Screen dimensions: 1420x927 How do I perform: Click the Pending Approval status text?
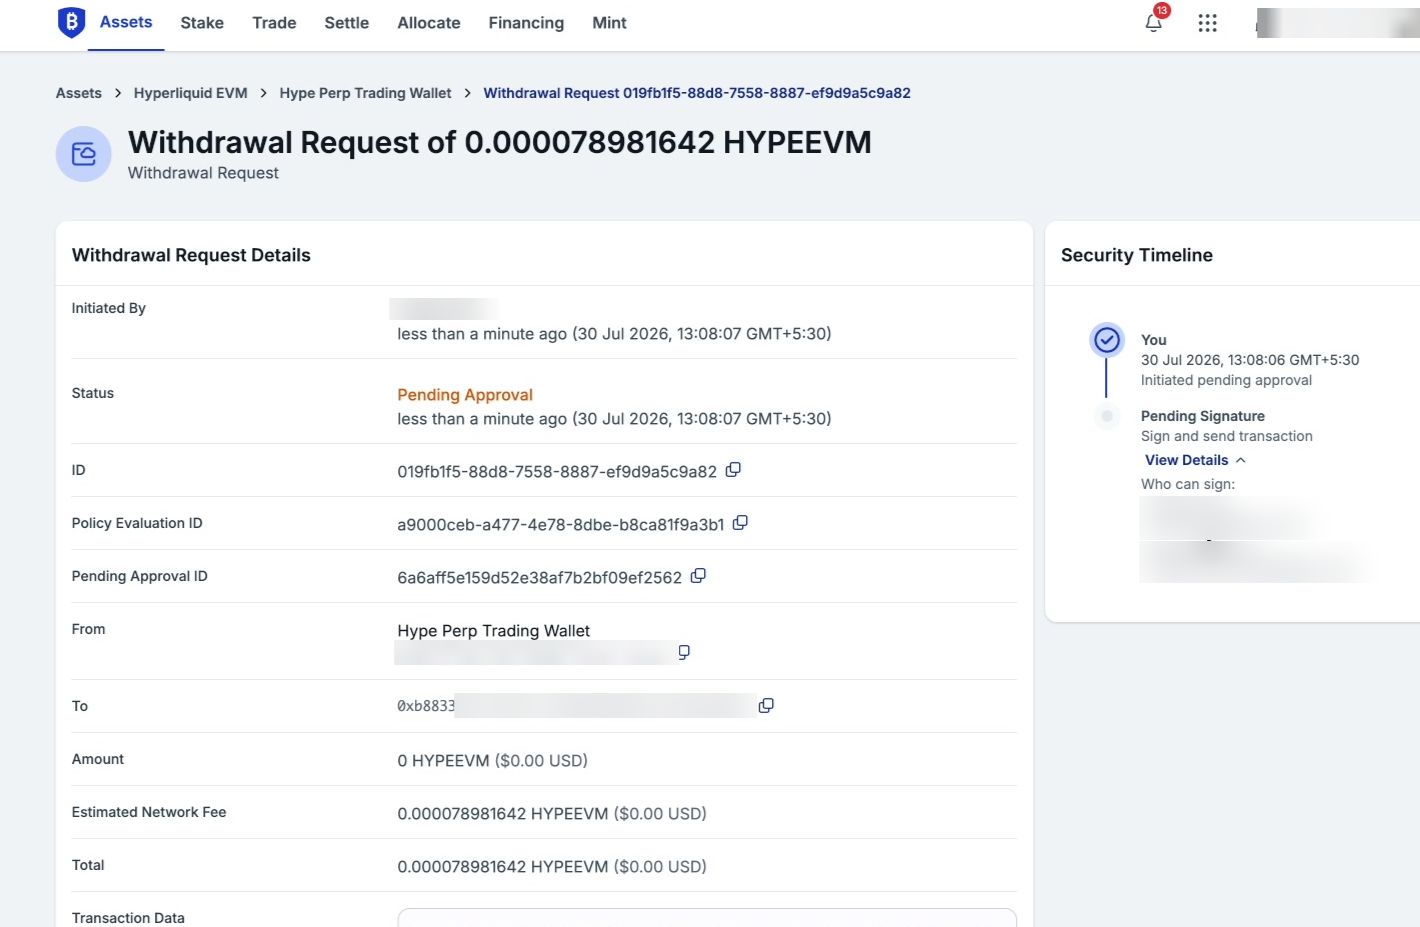[x=465, y=395]
